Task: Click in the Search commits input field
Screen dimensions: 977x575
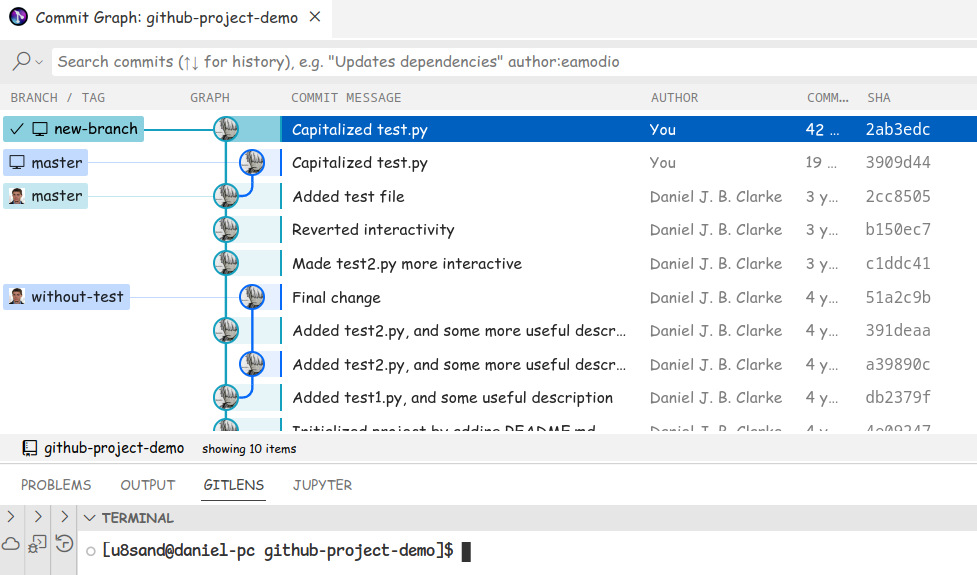Action: [x=500, y=62]
